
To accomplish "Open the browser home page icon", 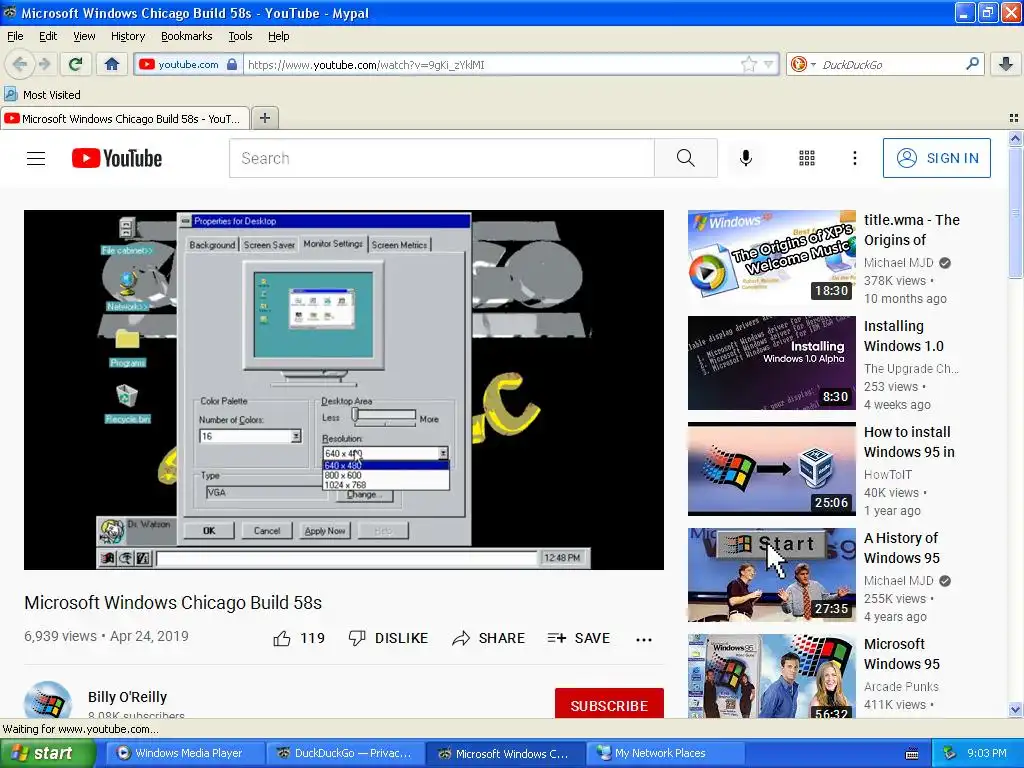I will pos(112,64).
